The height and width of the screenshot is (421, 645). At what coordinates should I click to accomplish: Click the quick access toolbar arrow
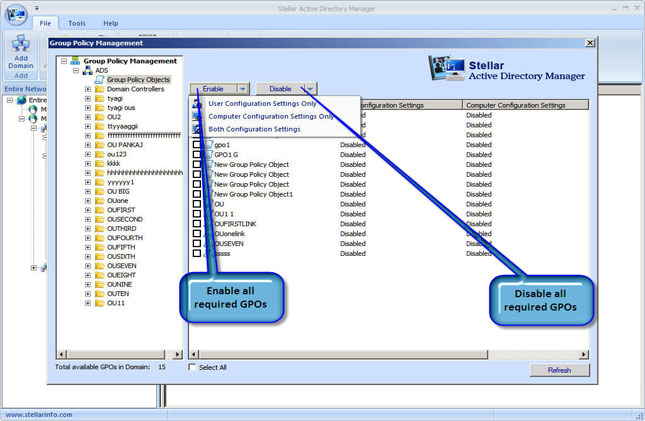point(37,8)
